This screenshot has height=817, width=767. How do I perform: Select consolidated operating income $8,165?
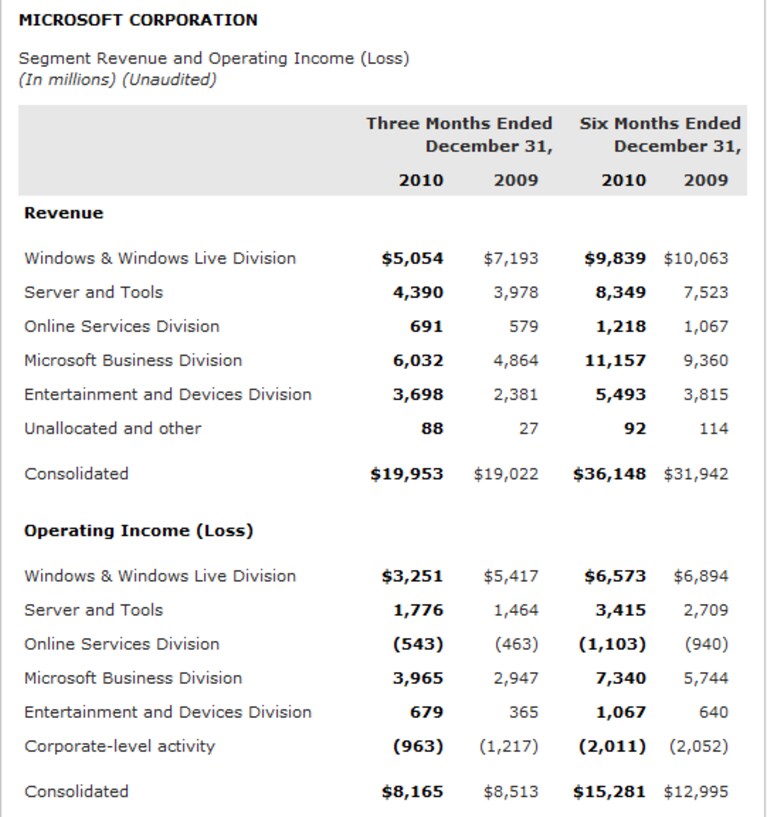412,792
